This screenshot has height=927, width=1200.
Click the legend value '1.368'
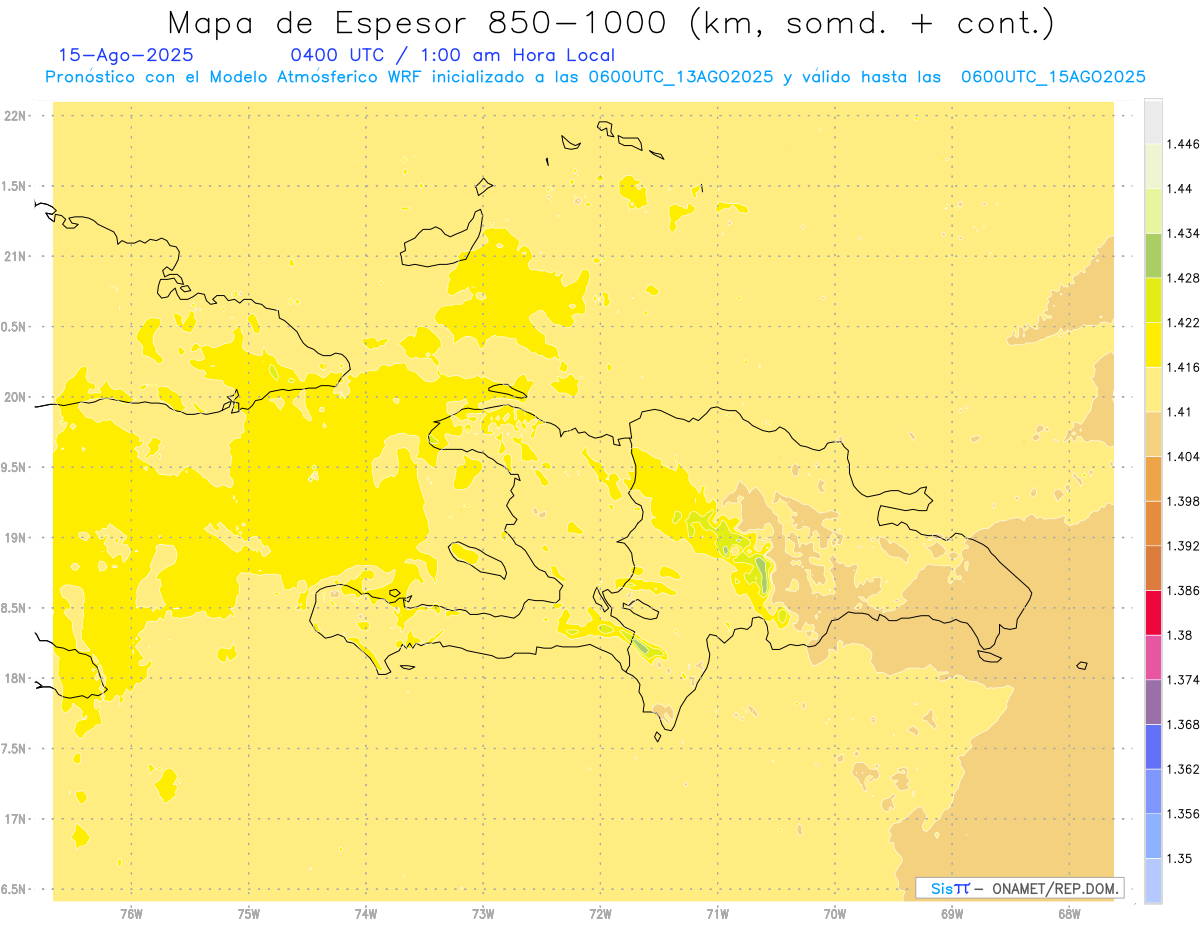[x=1181, y=724]
